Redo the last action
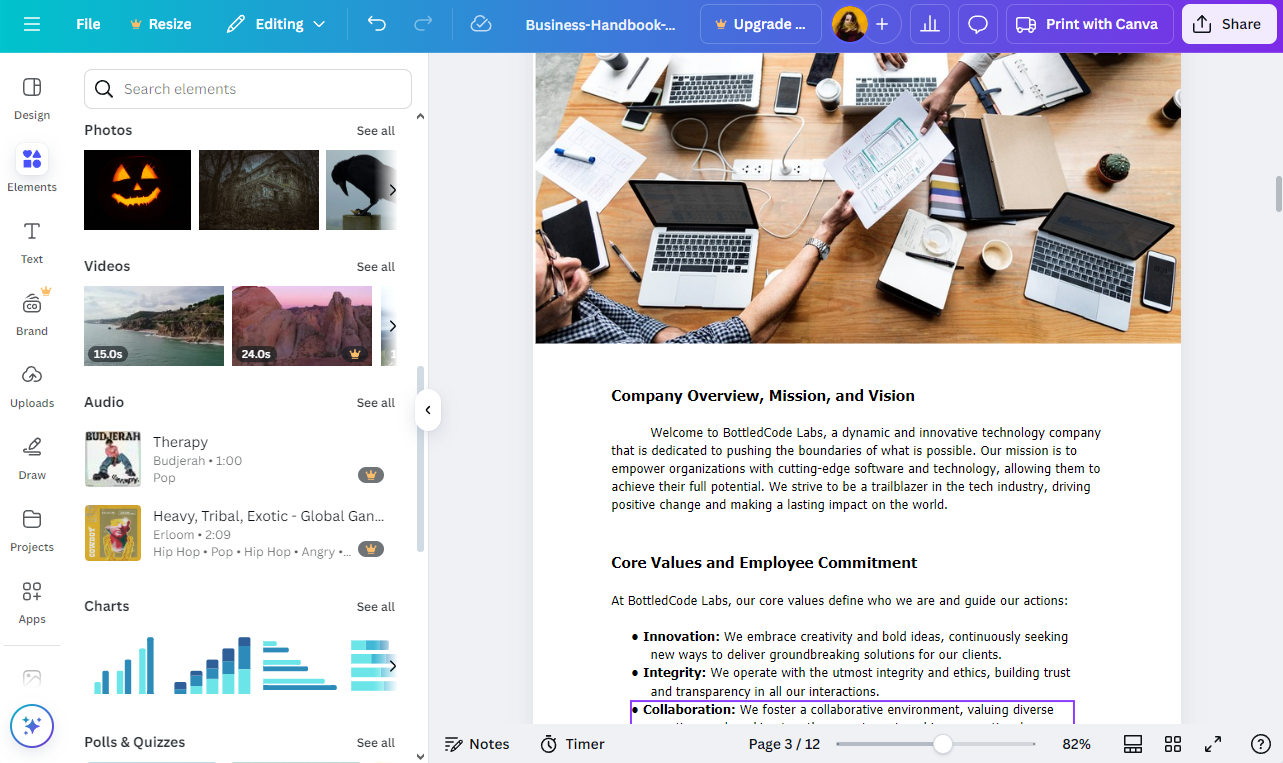Screen dimensions: 1283x763 423,24
